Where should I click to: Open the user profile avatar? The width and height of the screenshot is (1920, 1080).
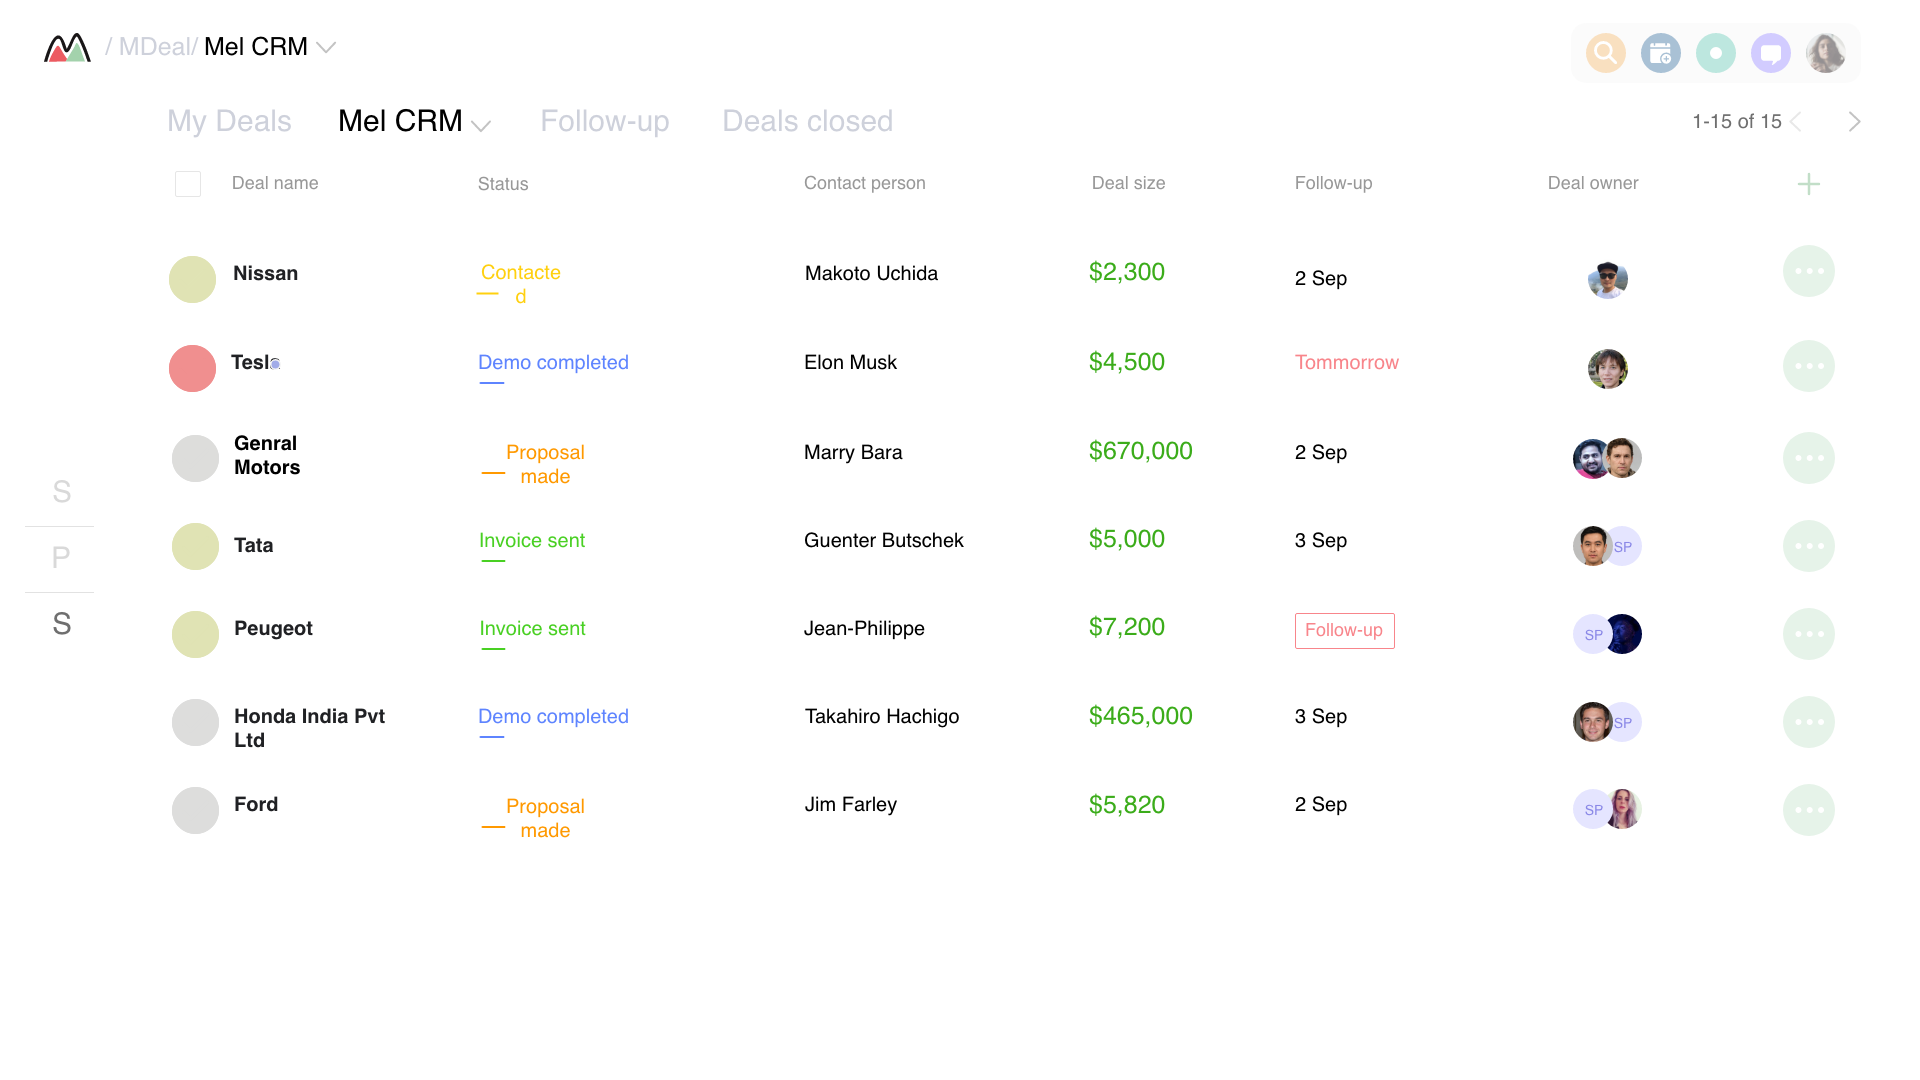[x=1826, y=53]
